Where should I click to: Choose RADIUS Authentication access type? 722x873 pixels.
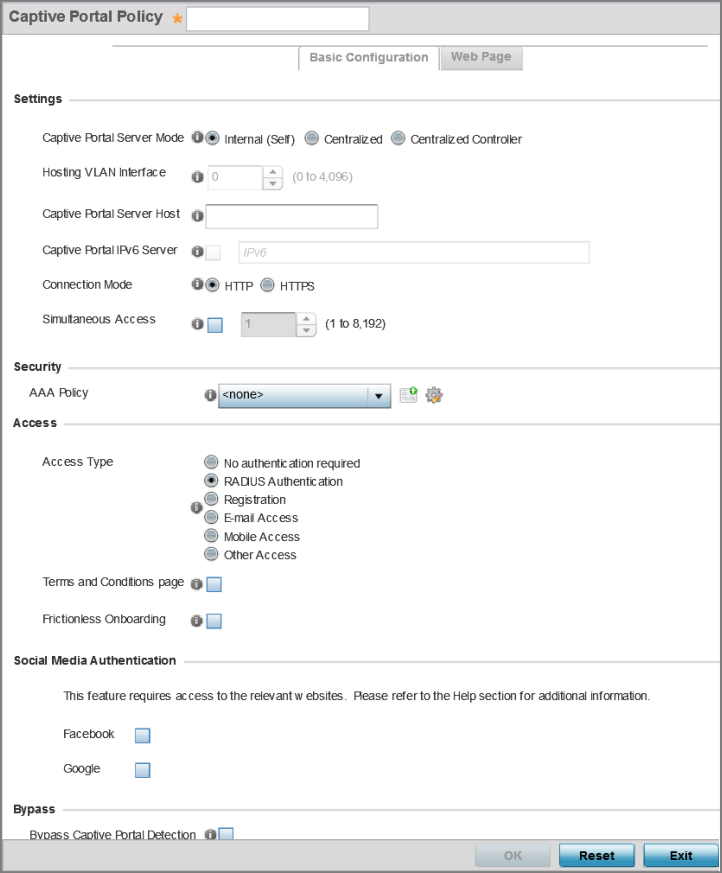[x=211, y=480]
